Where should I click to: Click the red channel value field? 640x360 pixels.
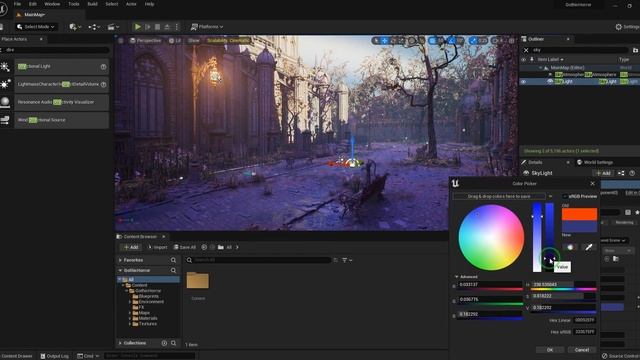click(x=490, y=284)
